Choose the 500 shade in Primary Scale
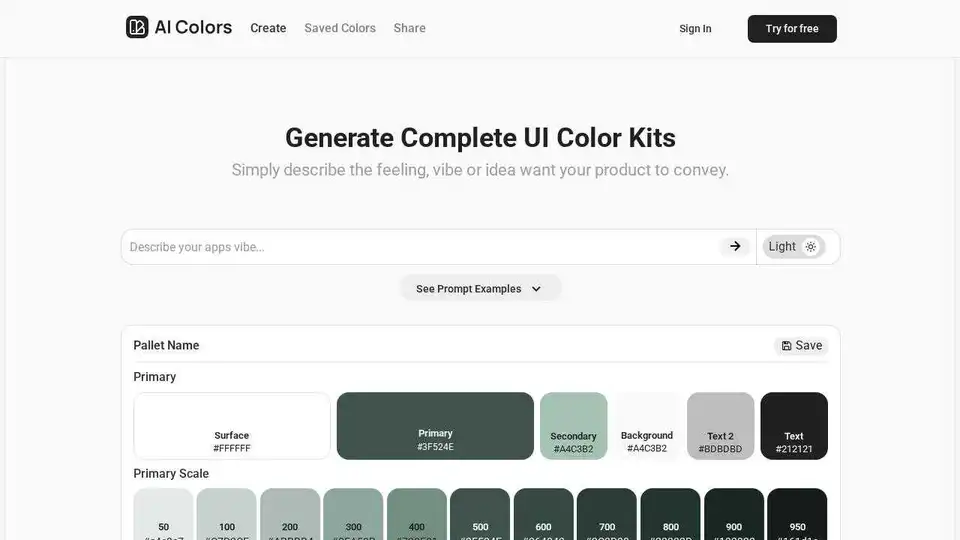 click(480, 514)
